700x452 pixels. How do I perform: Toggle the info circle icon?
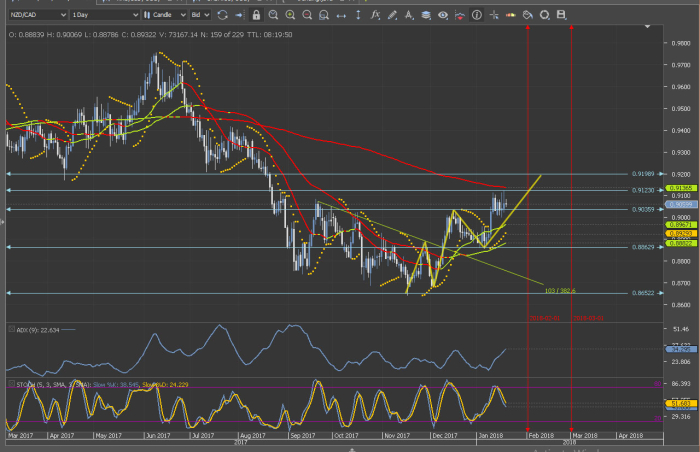tap(477, 15)
